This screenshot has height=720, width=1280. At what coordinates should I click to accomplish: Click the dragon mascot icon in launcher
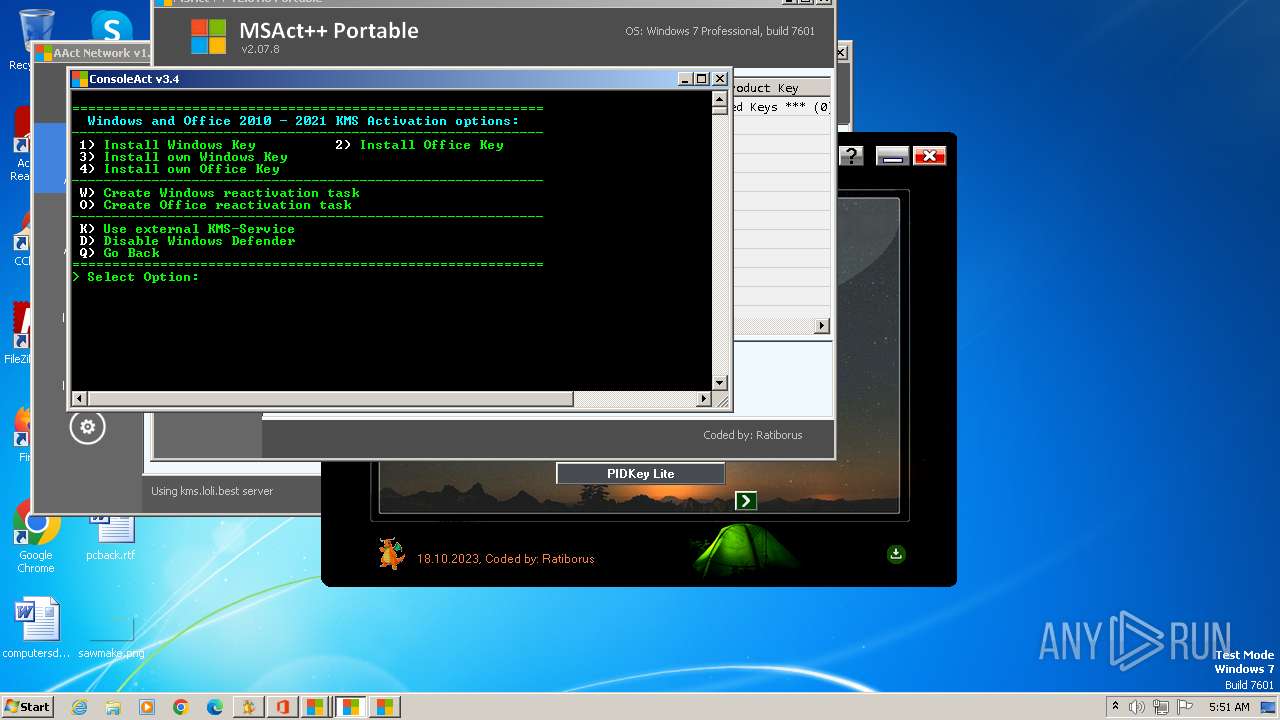tap(390, 553)
